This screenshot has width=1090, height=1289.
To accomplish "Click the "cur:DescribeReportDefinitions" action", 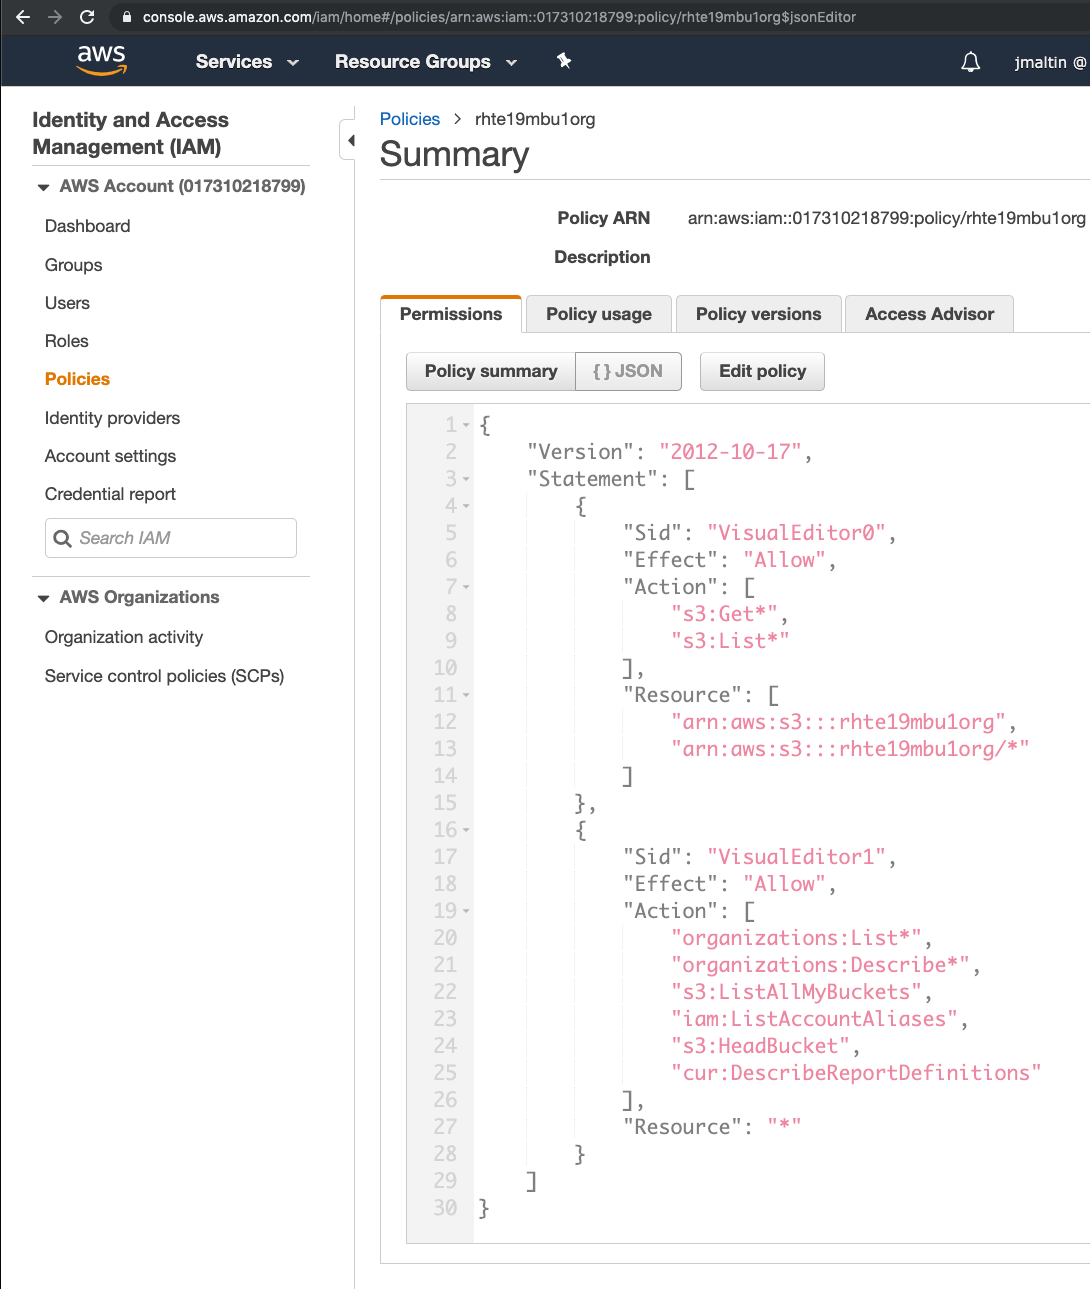I will tap(855, 1073).
